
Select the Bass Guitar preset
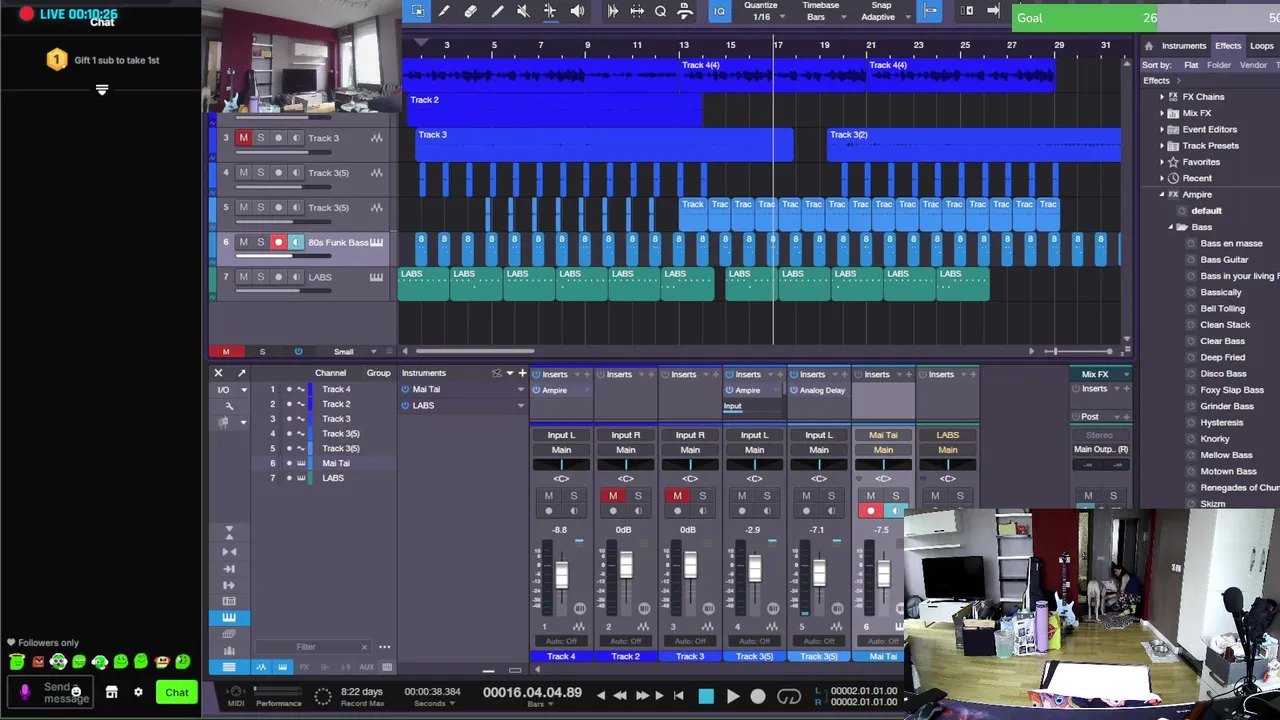[x=1224, y=260]
